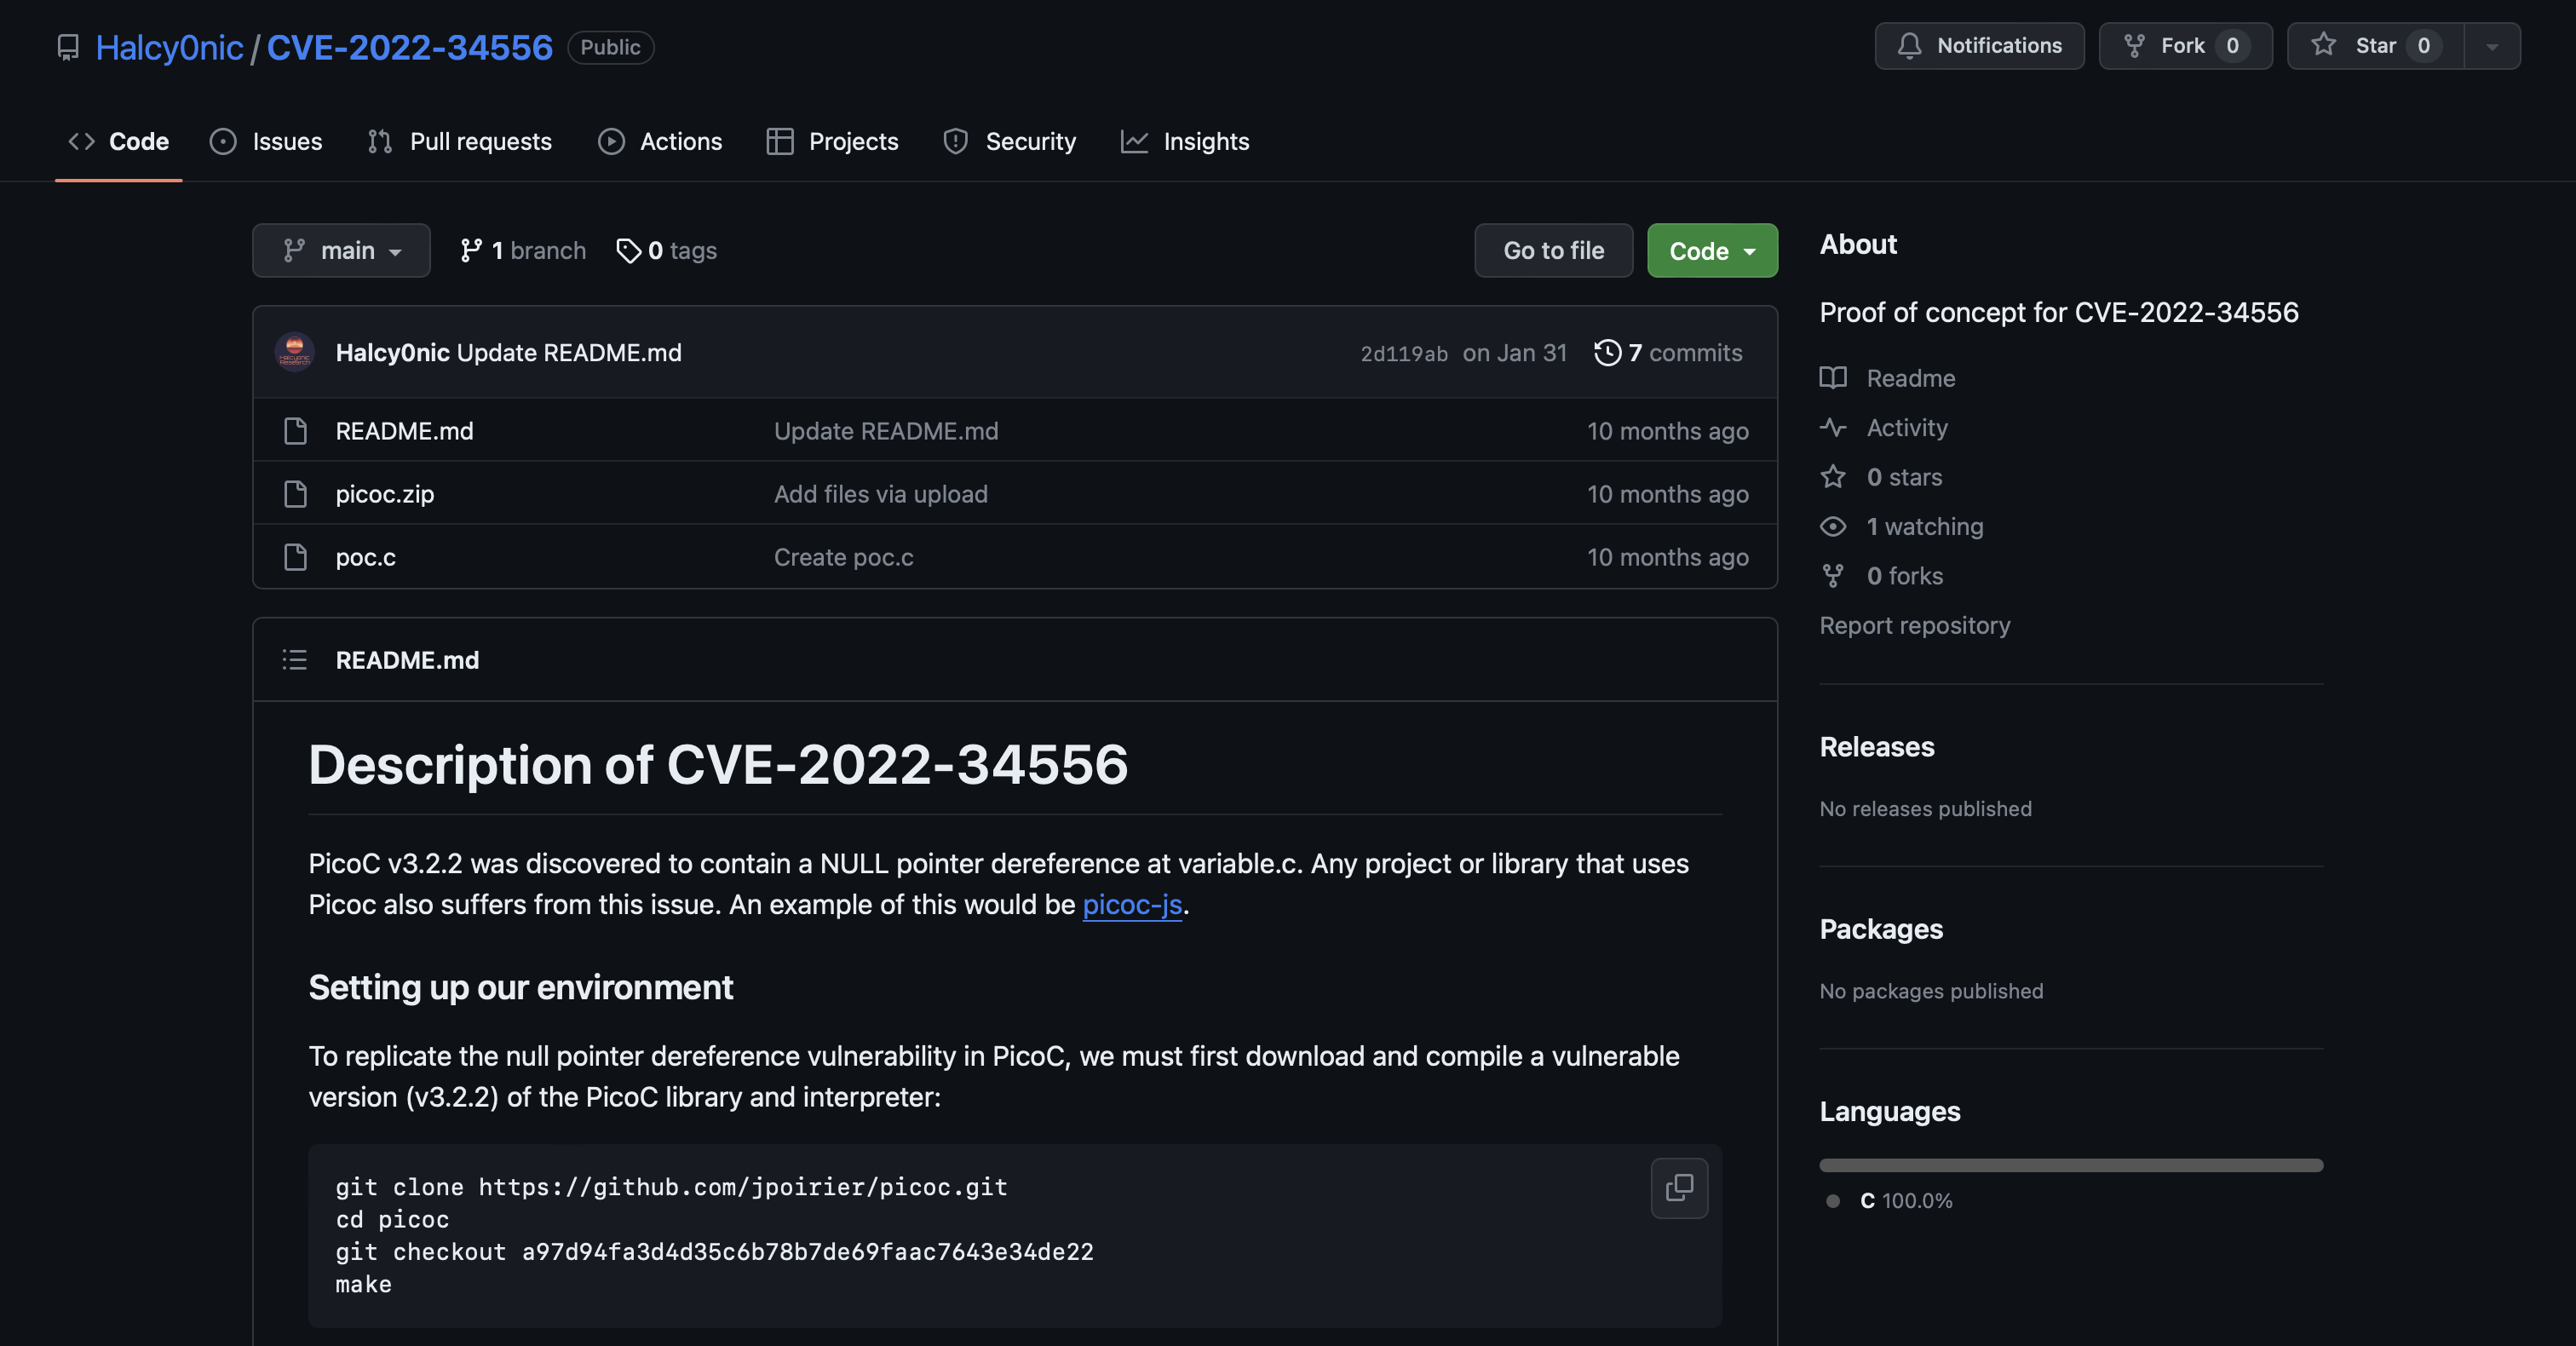Image resolution: width=2576 pixels, height=1346 pixels.
Task: View the Security tab
Action: pyautogui.click(x=1009, y=141)
